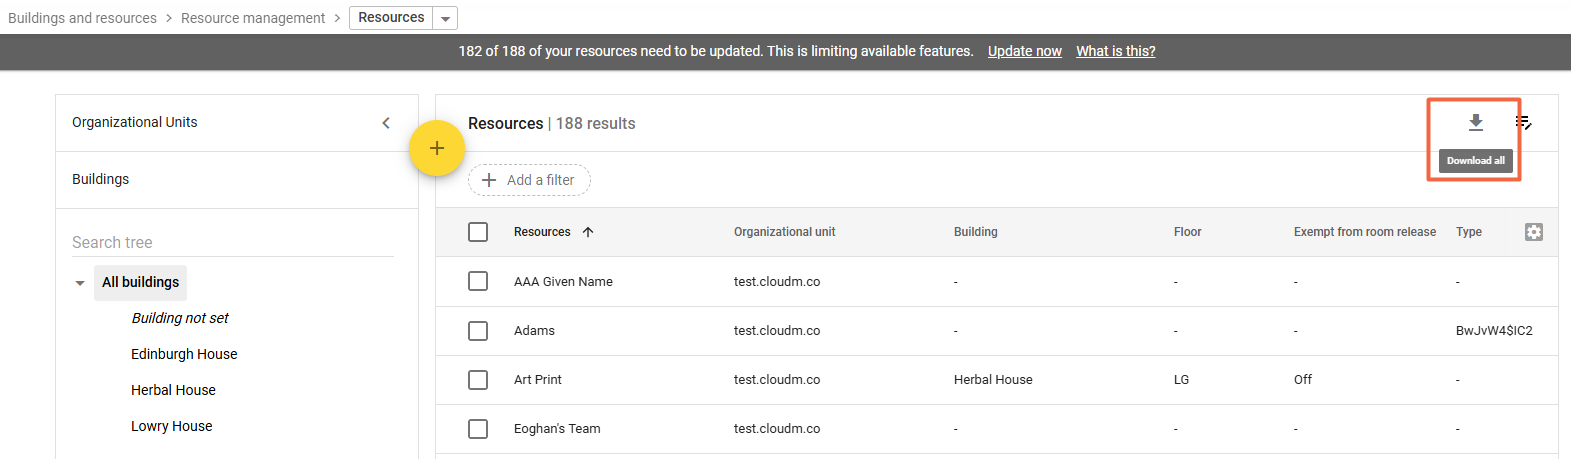This screenshot has width=1571, height=459.
Task: Click the Update now link
Action: pos(1025,51)
